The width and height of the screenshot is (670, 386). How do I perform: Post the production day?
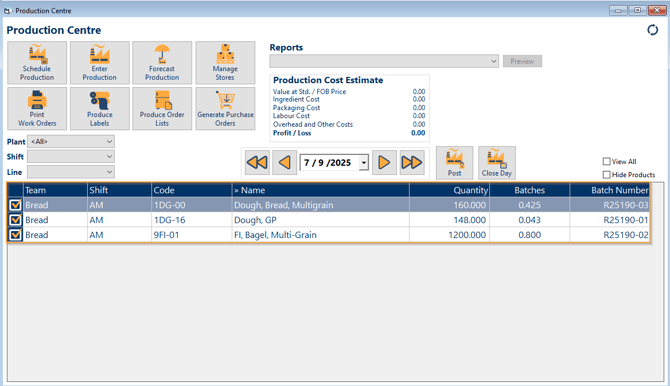[455, 163]
